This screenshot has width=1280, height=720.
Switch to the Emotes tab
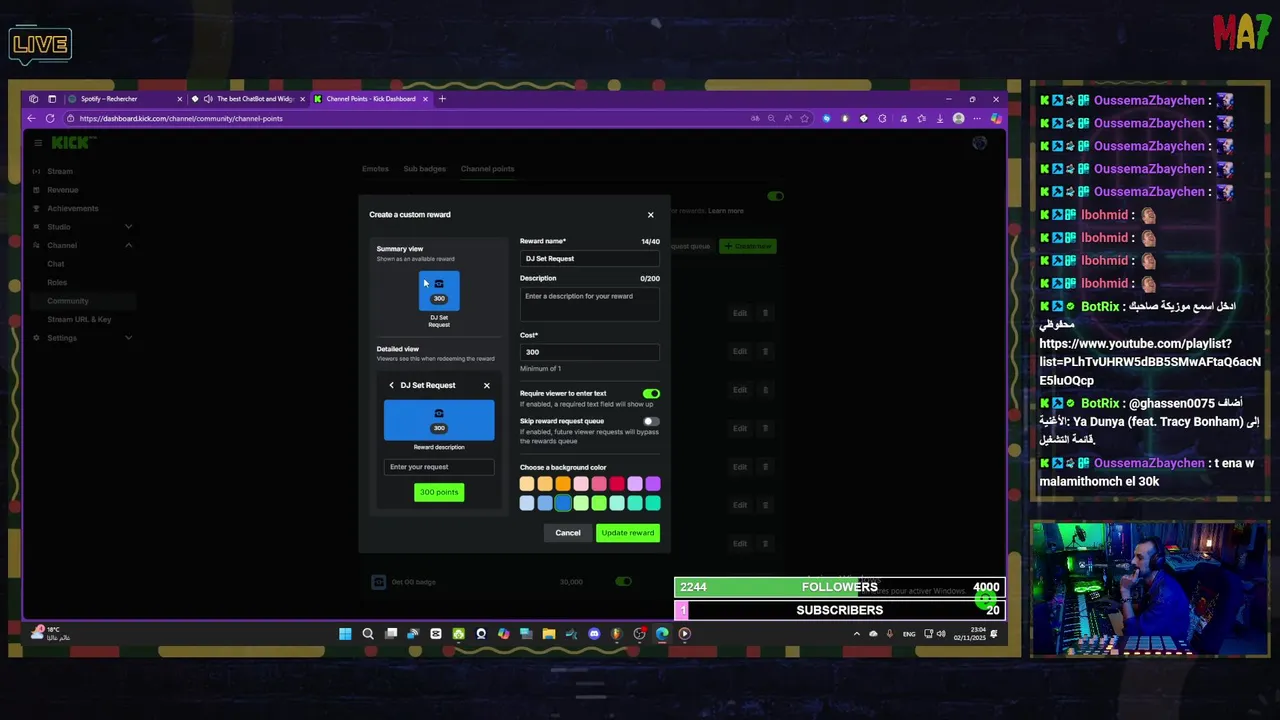click(x=375, y=169)
